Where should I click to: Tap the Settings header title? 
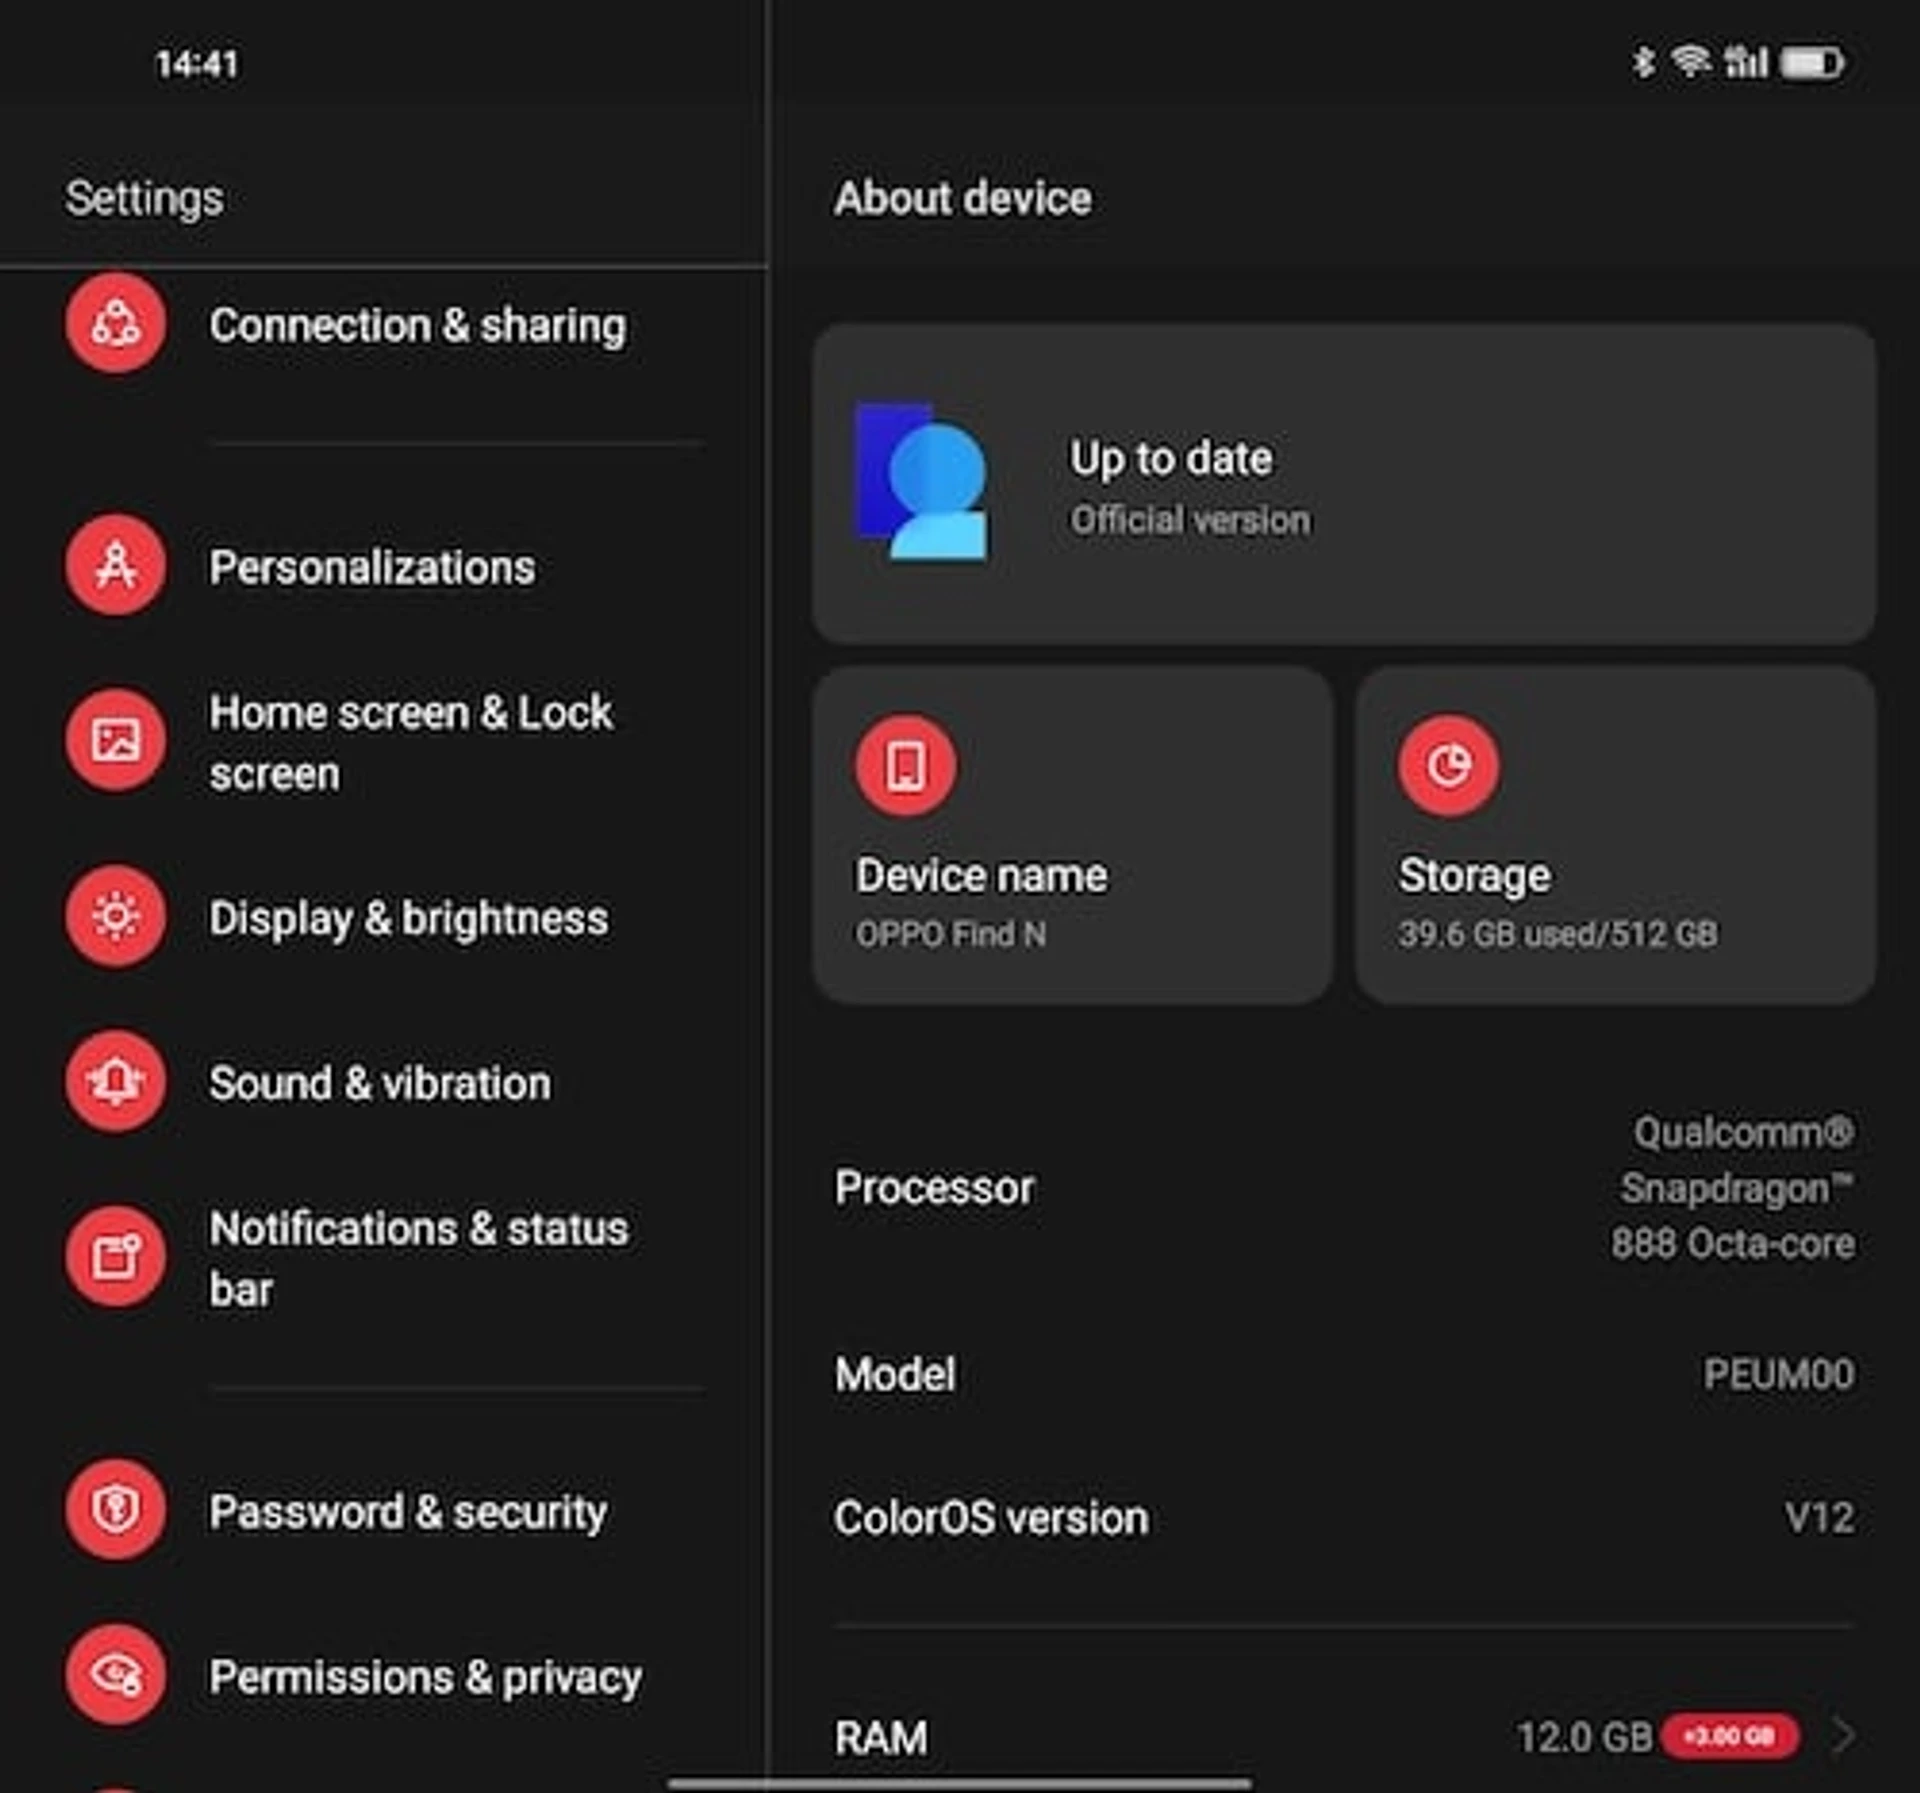144,198
